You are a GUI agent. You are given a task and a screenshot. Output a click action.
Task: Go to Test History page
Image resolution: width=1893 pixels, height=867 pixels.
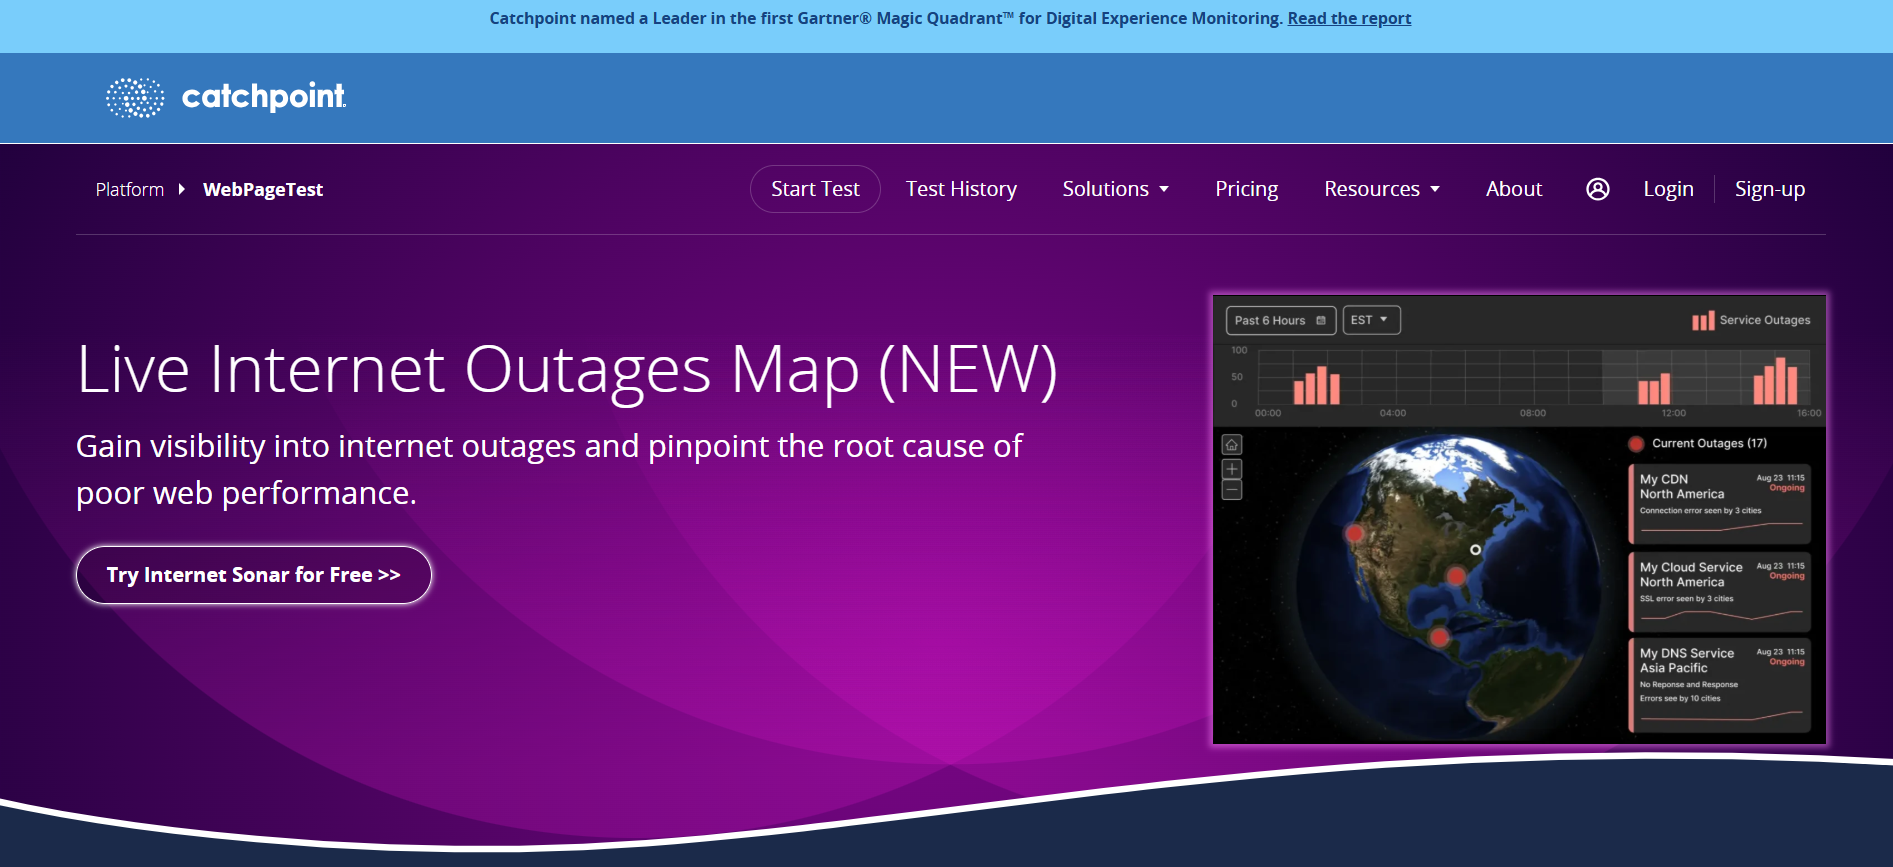(961, 189)
